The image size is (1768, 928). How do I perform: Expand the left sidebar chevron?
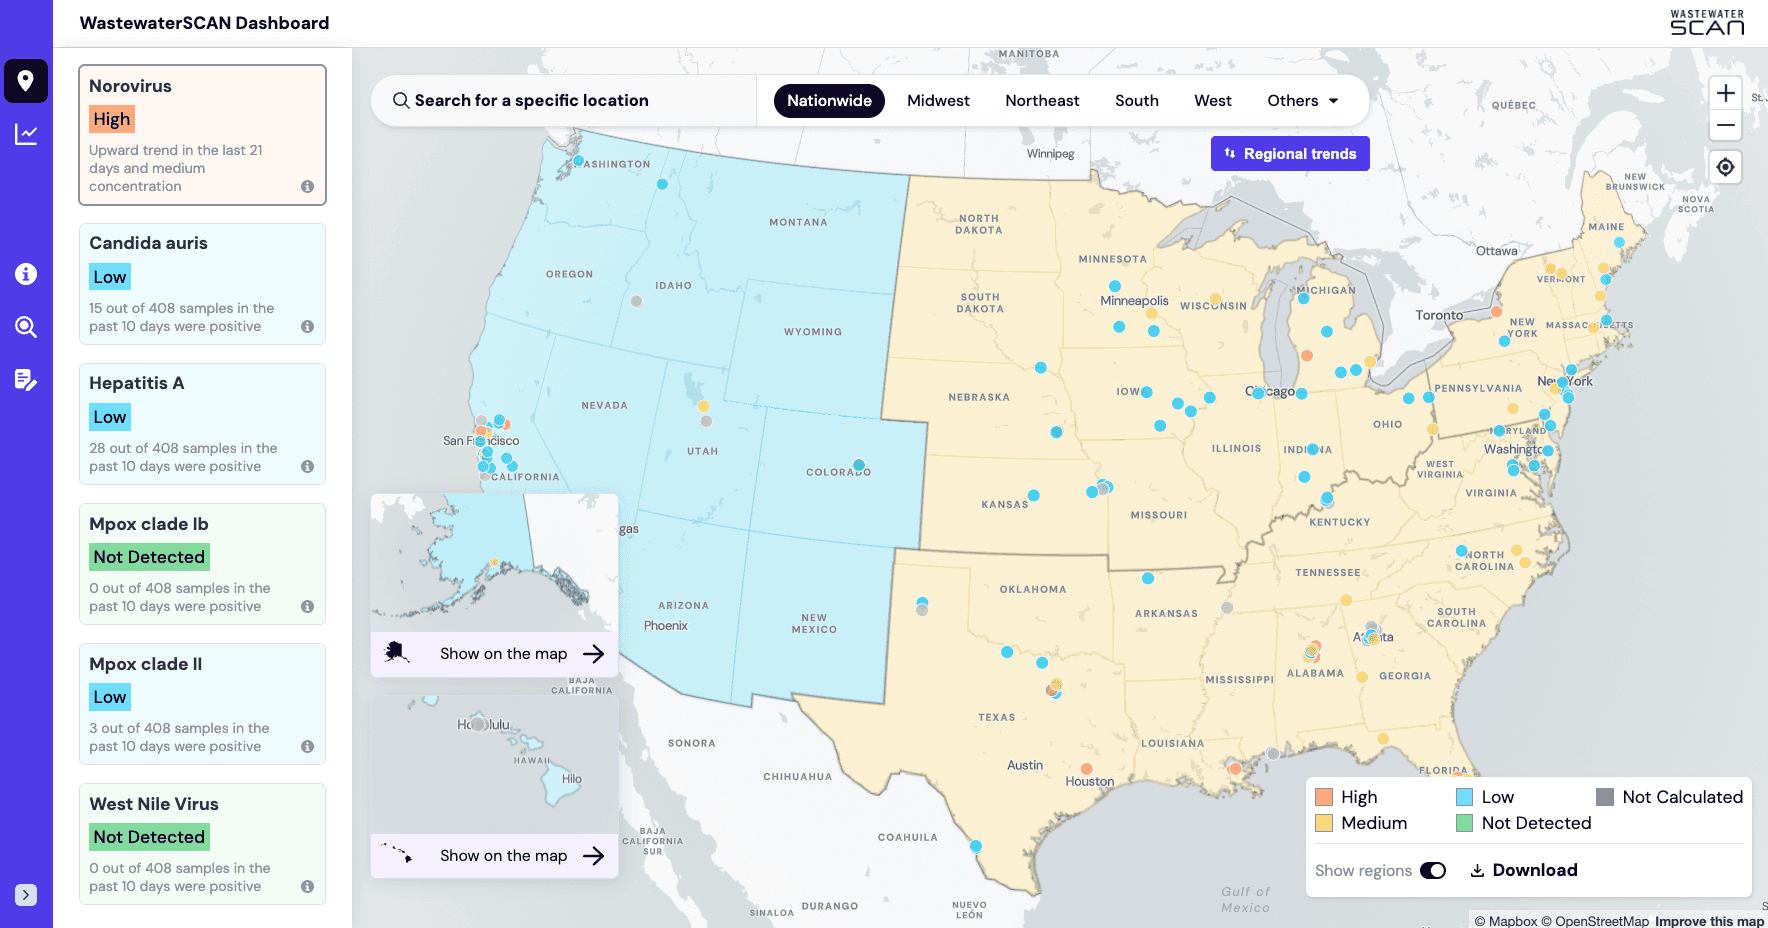point(26,895)
